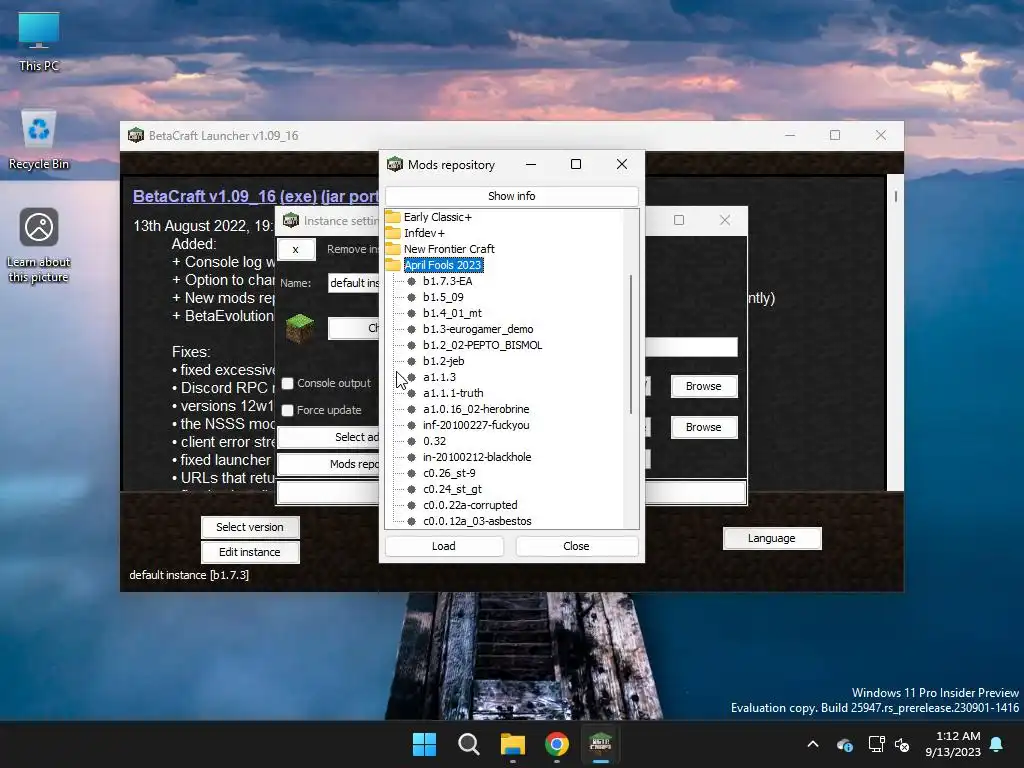Select the a1.1.1-truth entry
Image resolution: width=1024 pixels, height=768 pixels.
pos(453,393)
